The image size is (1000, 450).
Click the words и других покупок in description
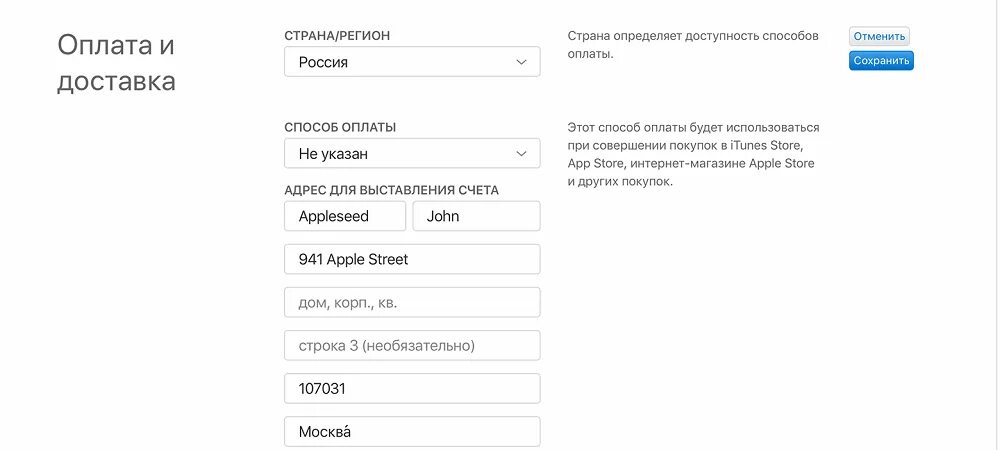pos(620,182)
